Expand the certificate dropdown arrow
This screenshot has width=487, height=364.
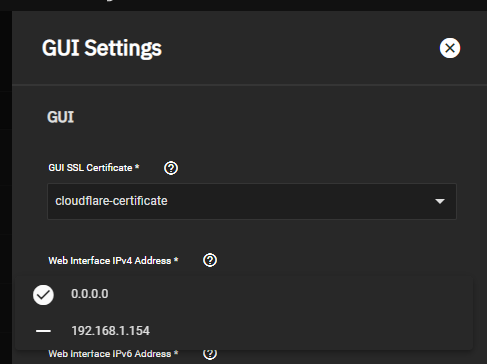[440, 201]
